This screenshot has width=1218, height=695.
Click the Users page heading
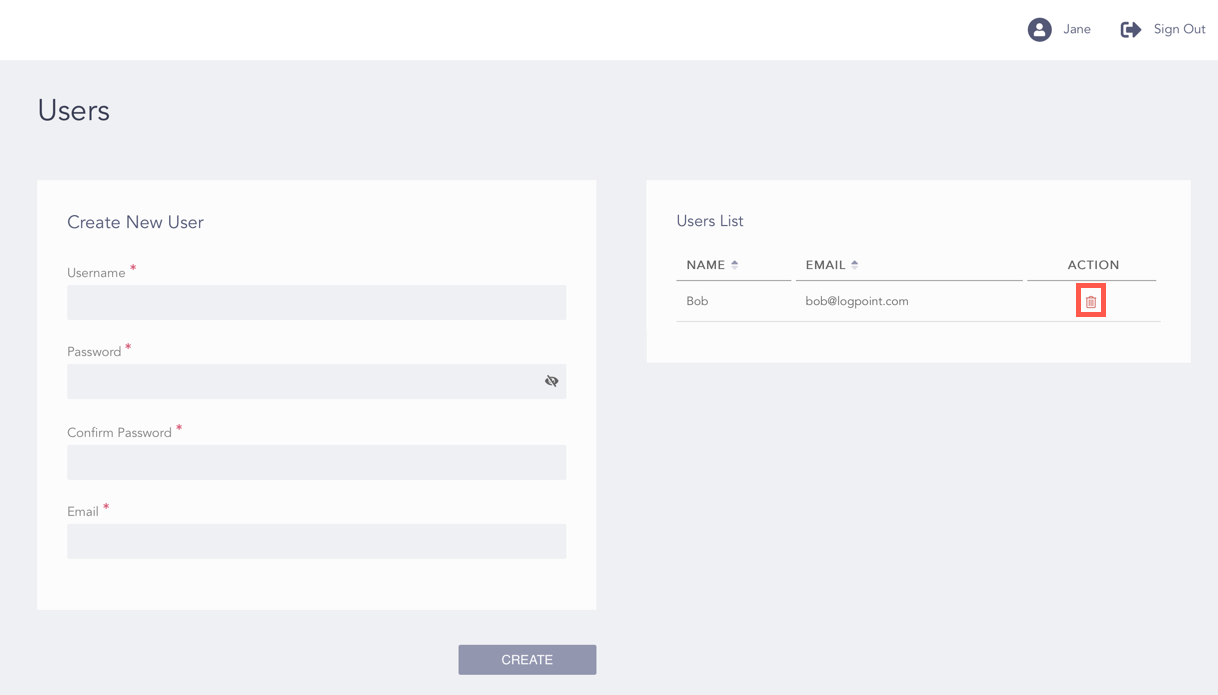[x=74, y=110]
